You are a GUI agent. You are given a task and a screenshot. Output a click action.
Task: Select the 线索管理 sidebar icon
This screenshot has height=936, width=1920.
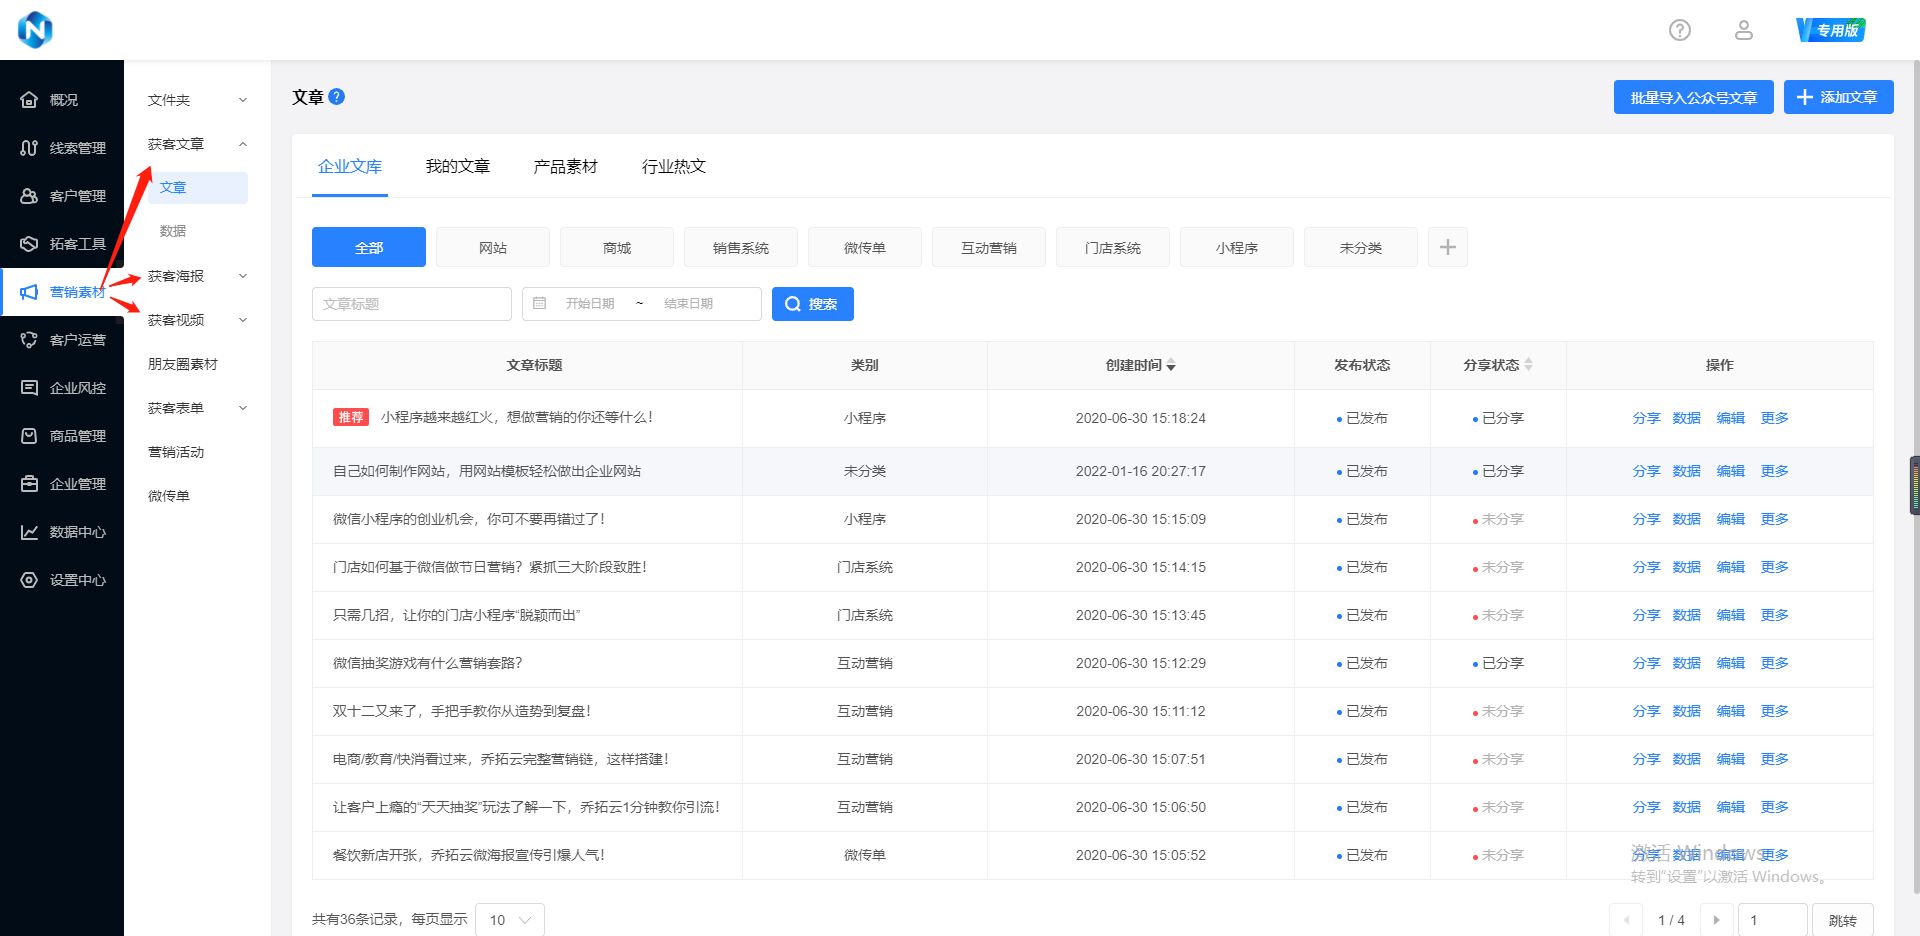30,147
